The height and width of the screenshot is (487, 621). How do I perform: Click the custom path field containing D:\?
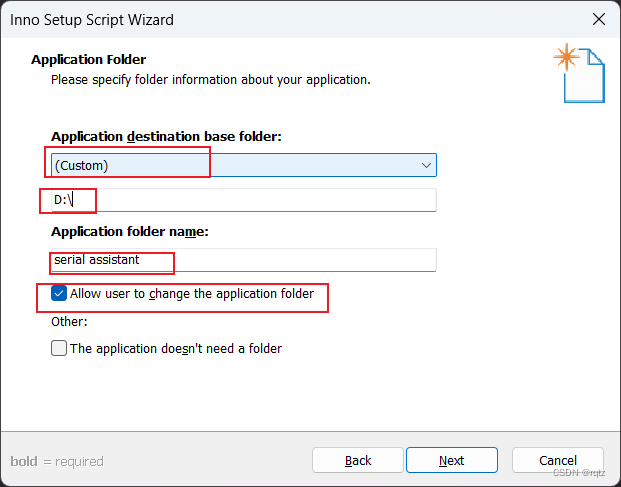[x=244, y=200]
